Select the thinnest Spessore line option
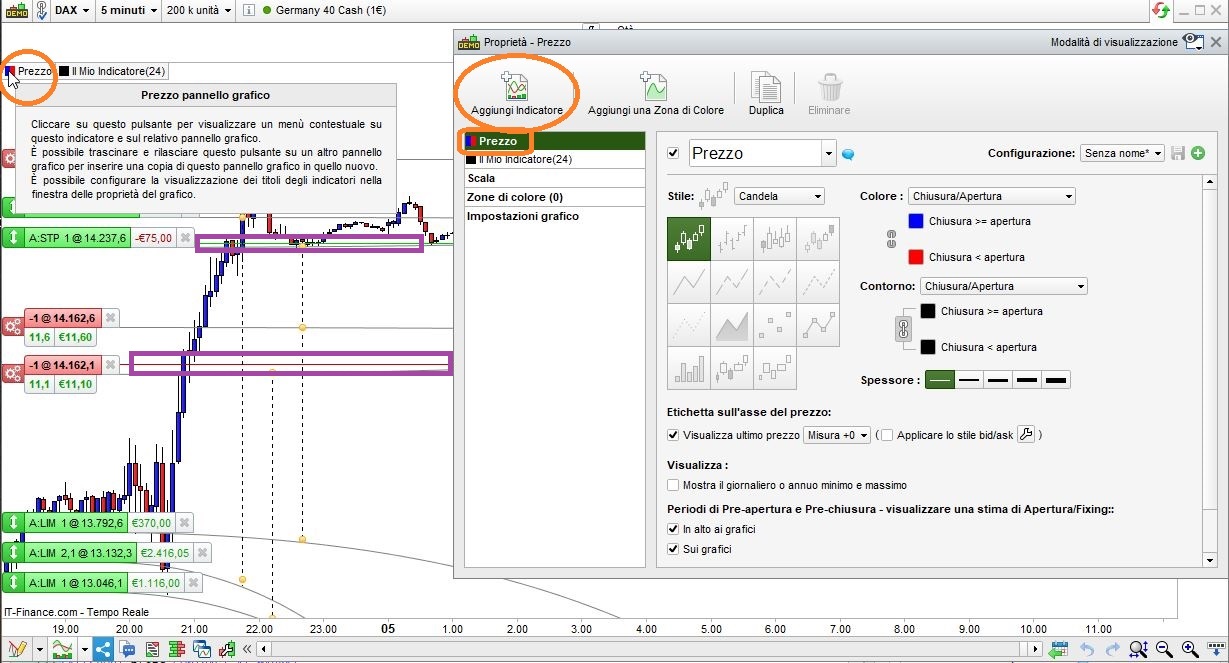The width and height of the screenshot is (1229, 663). tap(940, 380)
